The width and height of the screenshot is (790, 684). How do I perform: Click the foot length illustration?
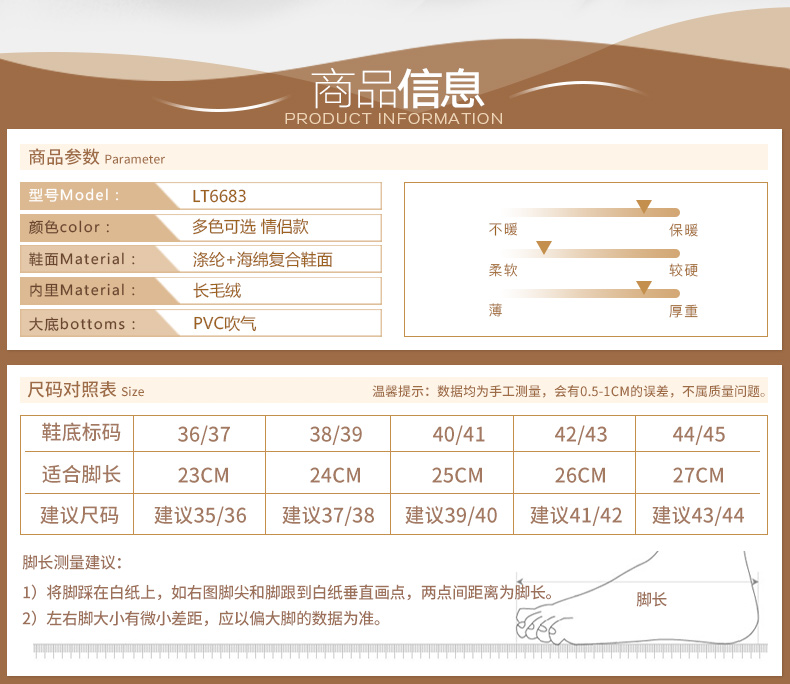tap(637, 598)
